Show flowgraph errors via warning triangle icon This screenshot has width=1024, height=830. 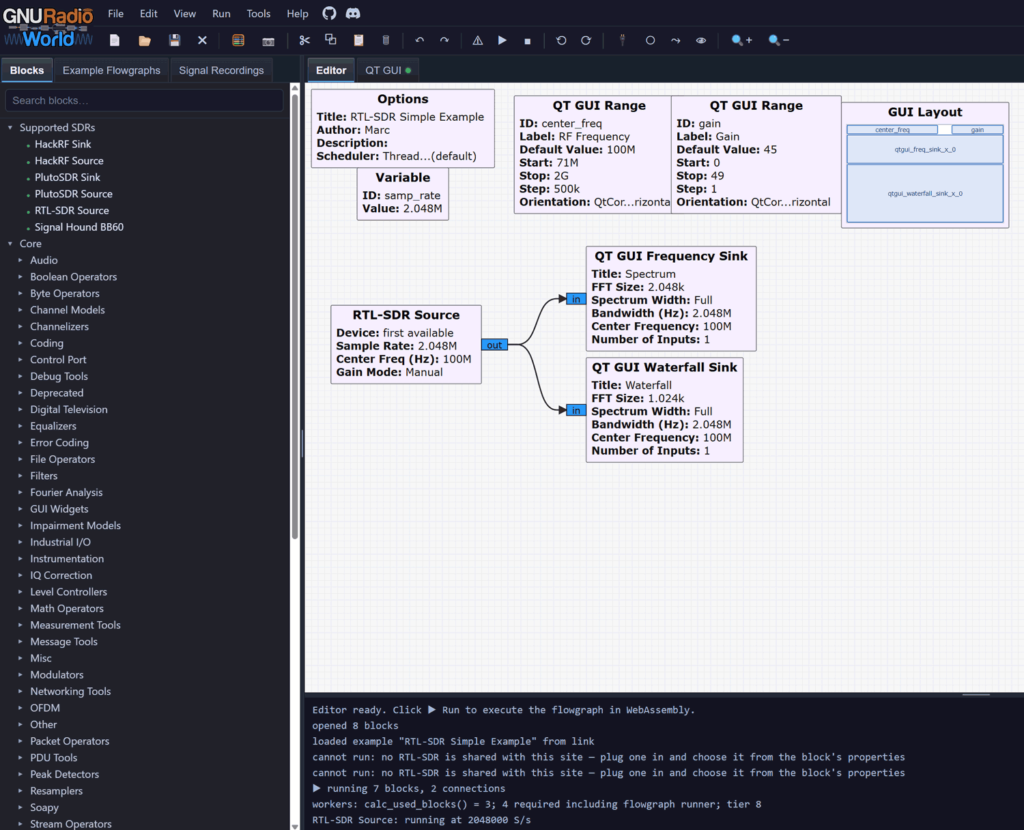click(x=478, y=40)
